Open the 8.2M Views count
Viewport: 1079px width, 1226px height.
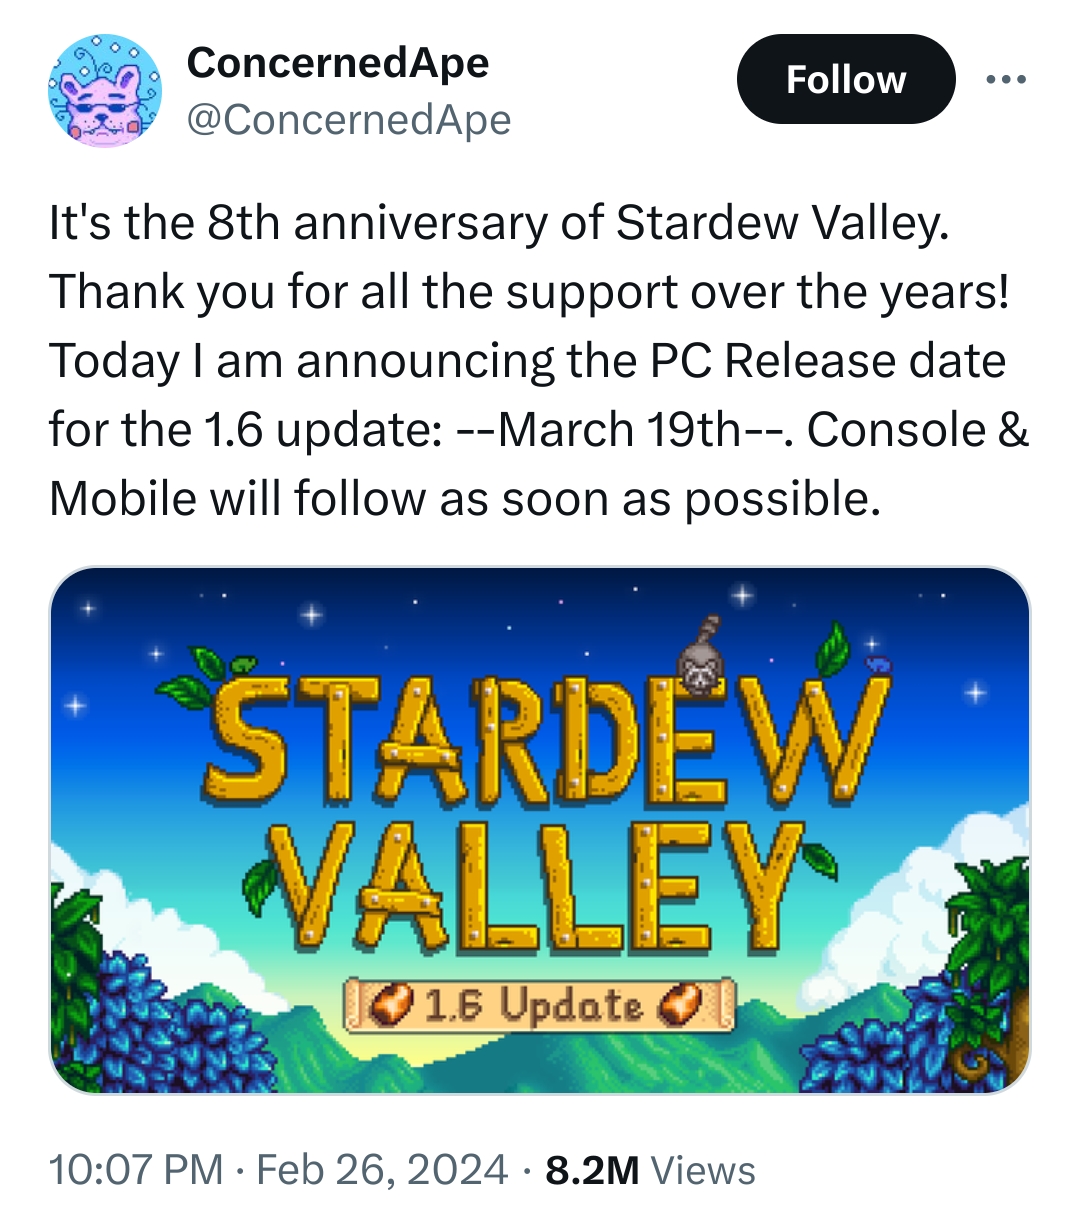point(650,1169)
